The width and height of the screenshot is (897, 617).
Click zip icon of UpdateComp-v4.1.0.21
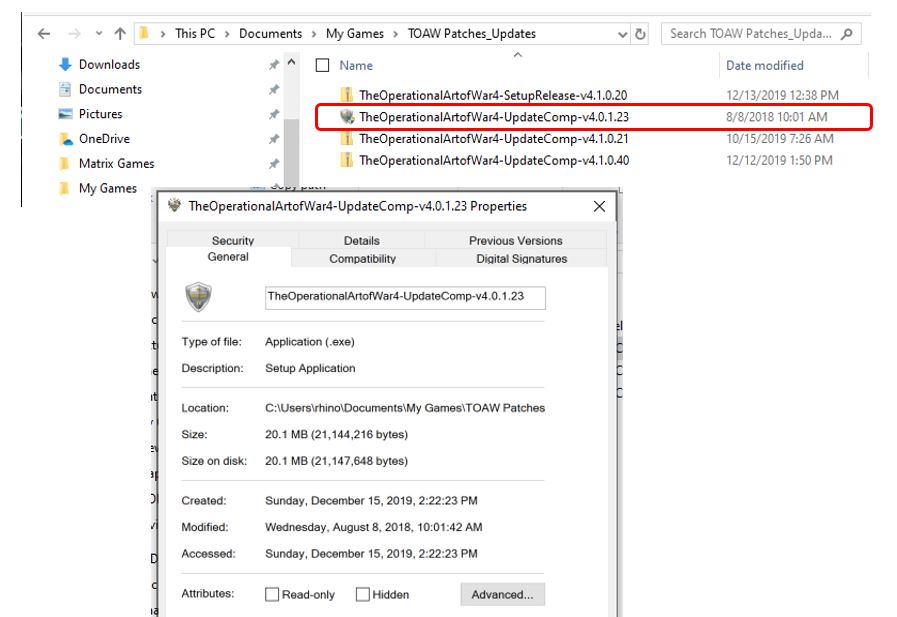coord(346,138)
